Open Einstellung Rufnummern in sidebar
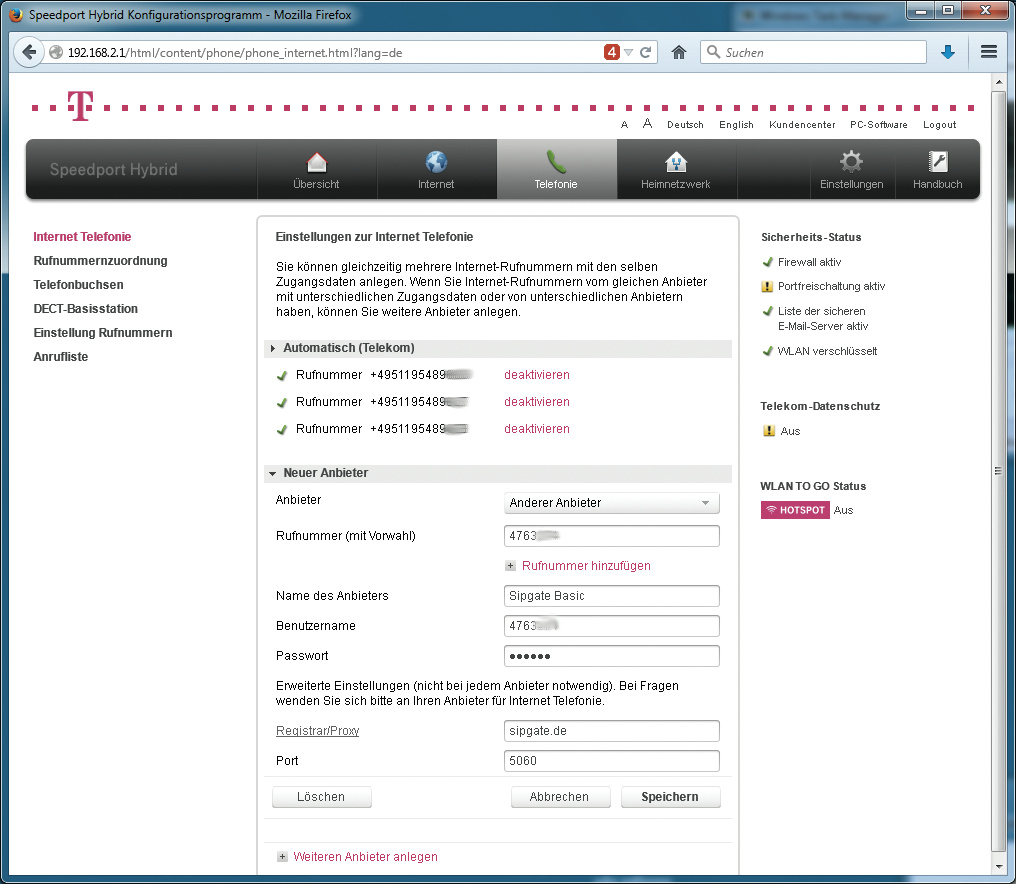Screen dimensions: 1016x884 click(x=103, y=332)
